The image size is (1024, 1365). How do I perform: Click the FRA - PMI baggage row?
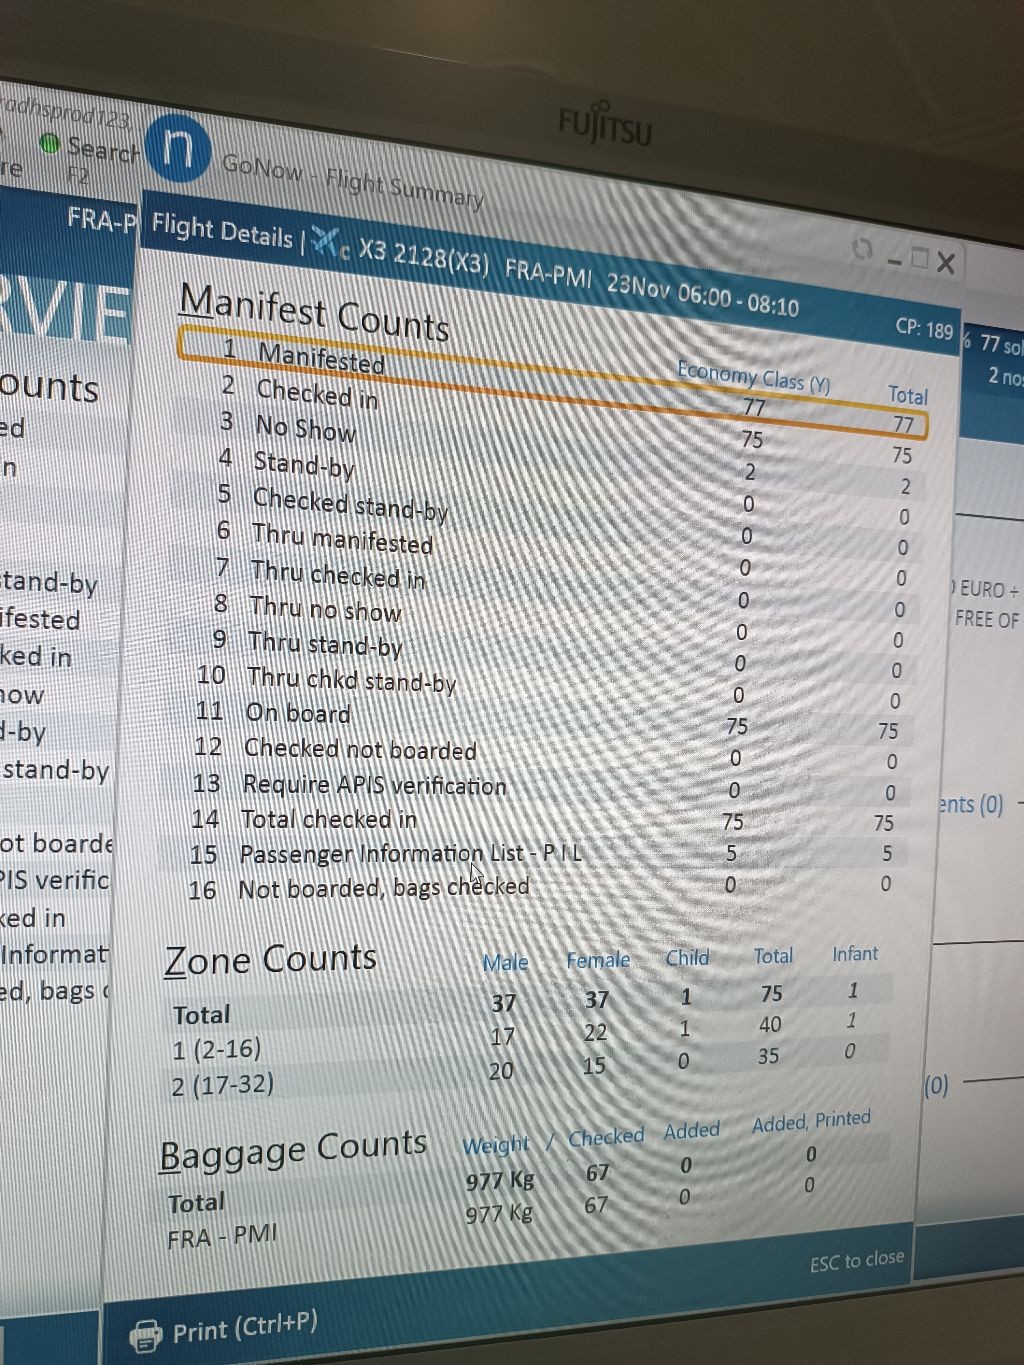(x=221, y=1237)
